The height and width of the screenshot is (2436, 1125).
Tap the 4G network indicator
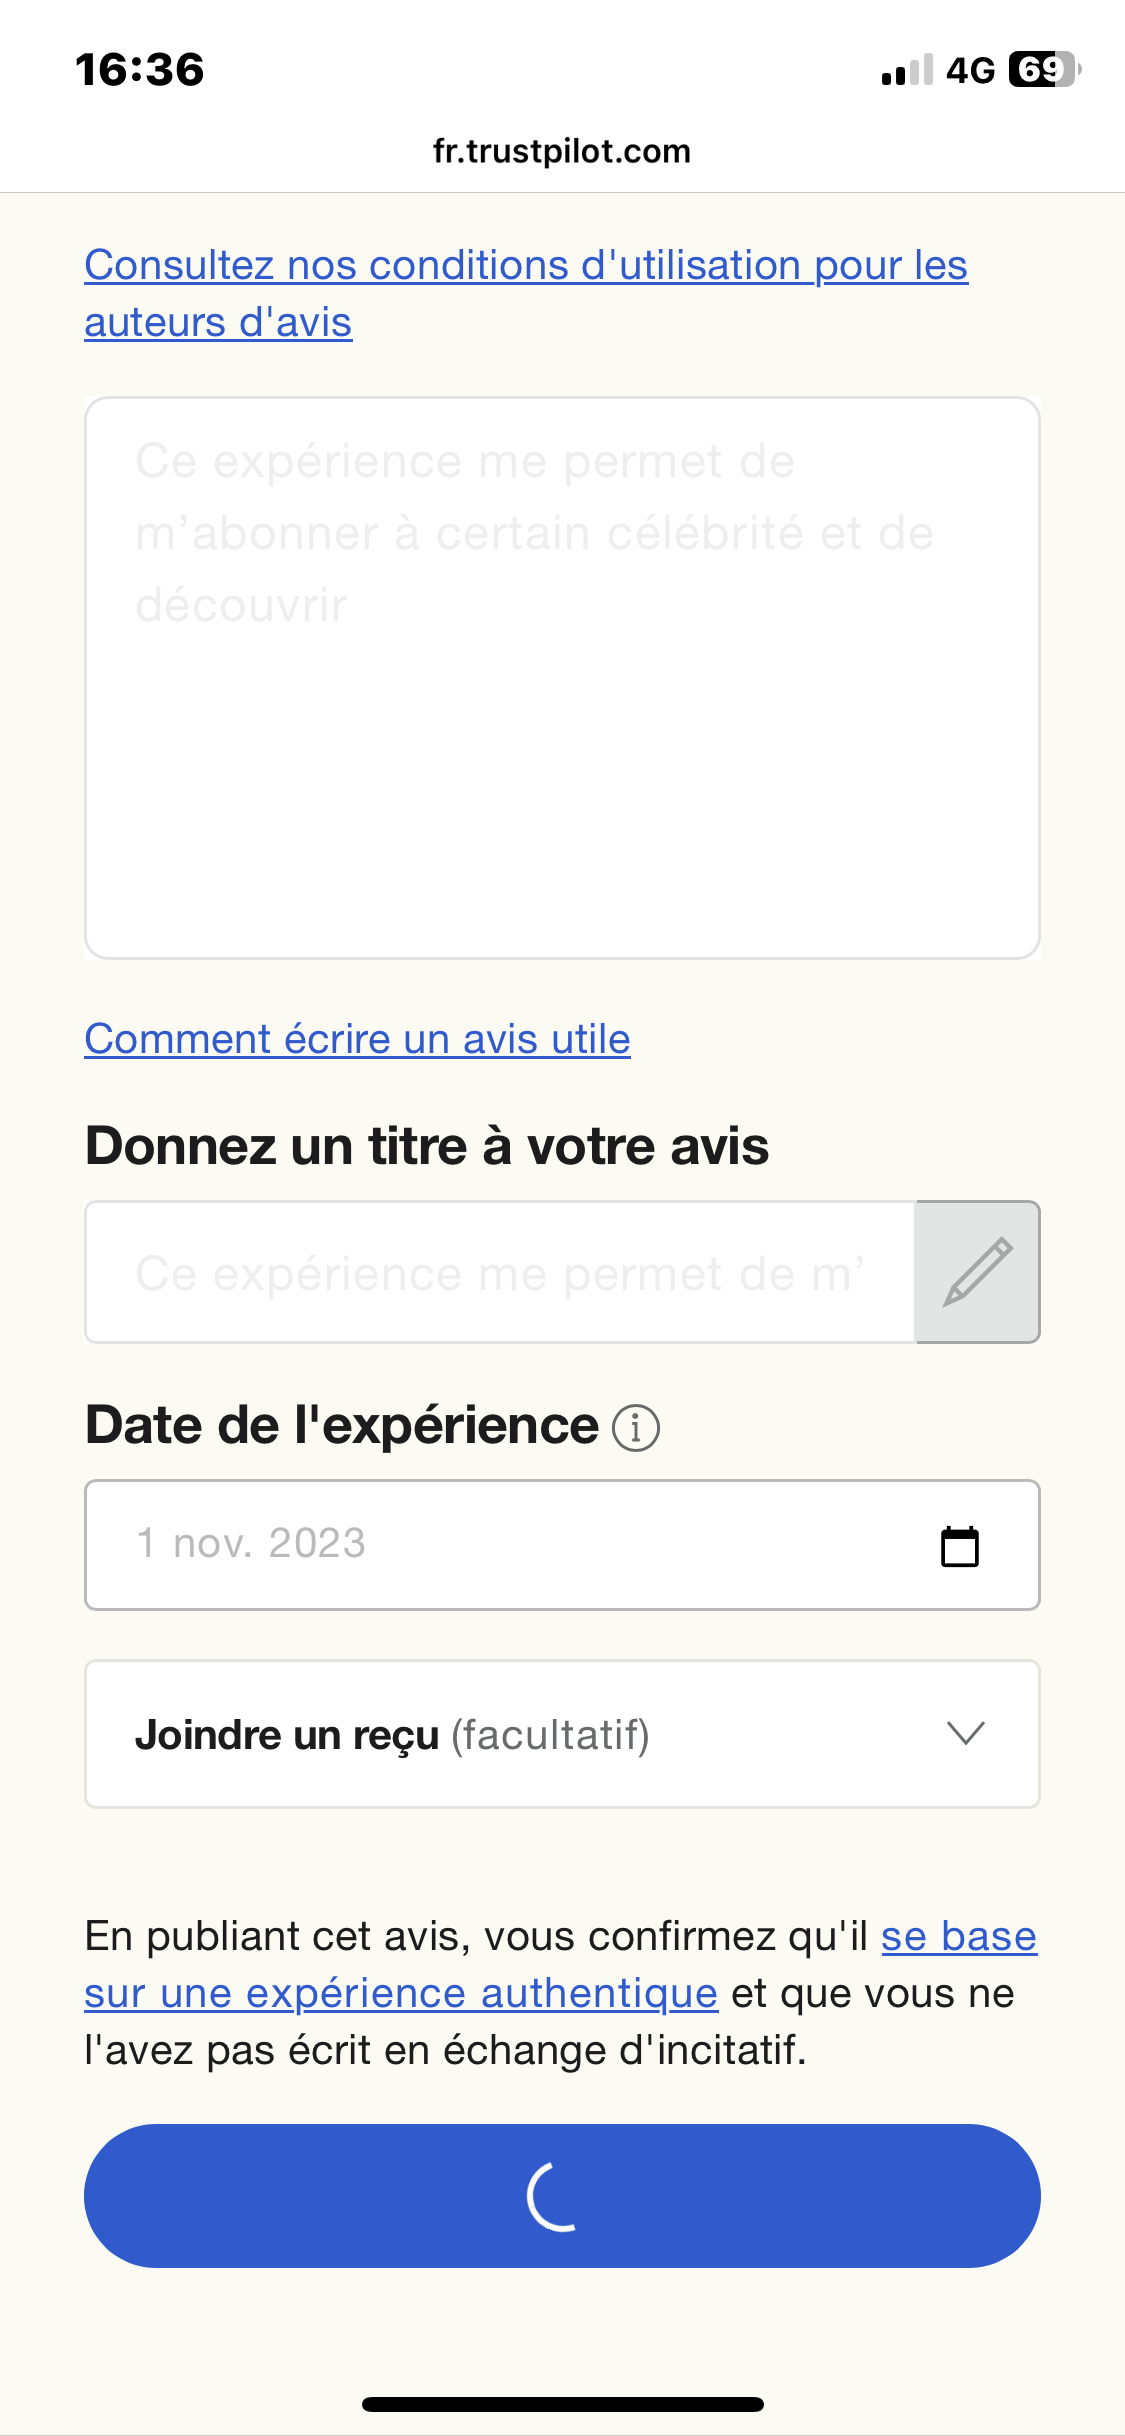coord(970,70)
